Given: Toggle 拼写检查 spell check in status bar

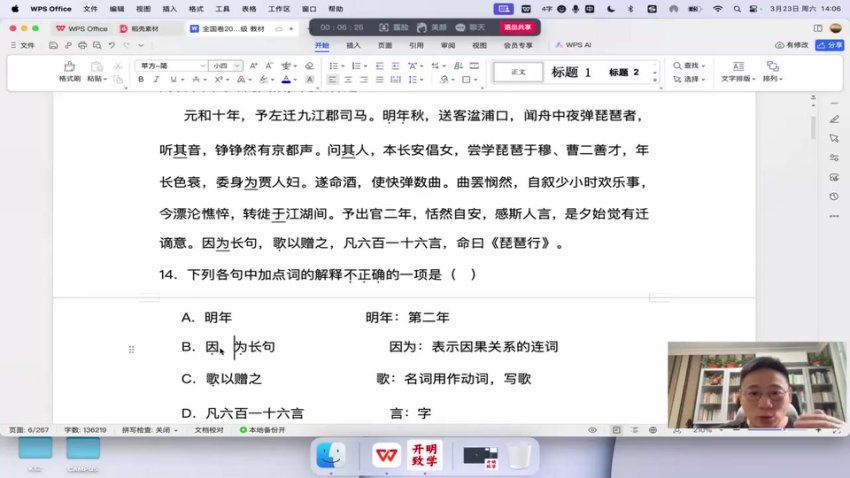Looking at the screenshot, I should point(150,429).
